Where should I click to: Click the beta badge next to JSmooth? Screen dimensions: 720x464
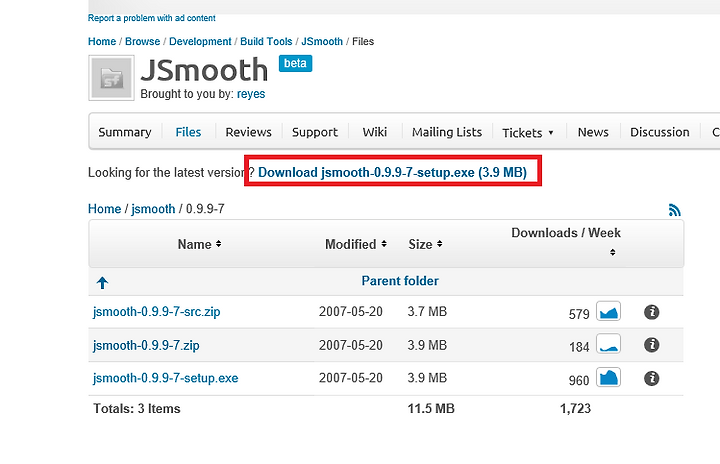[x=295, y=63]
